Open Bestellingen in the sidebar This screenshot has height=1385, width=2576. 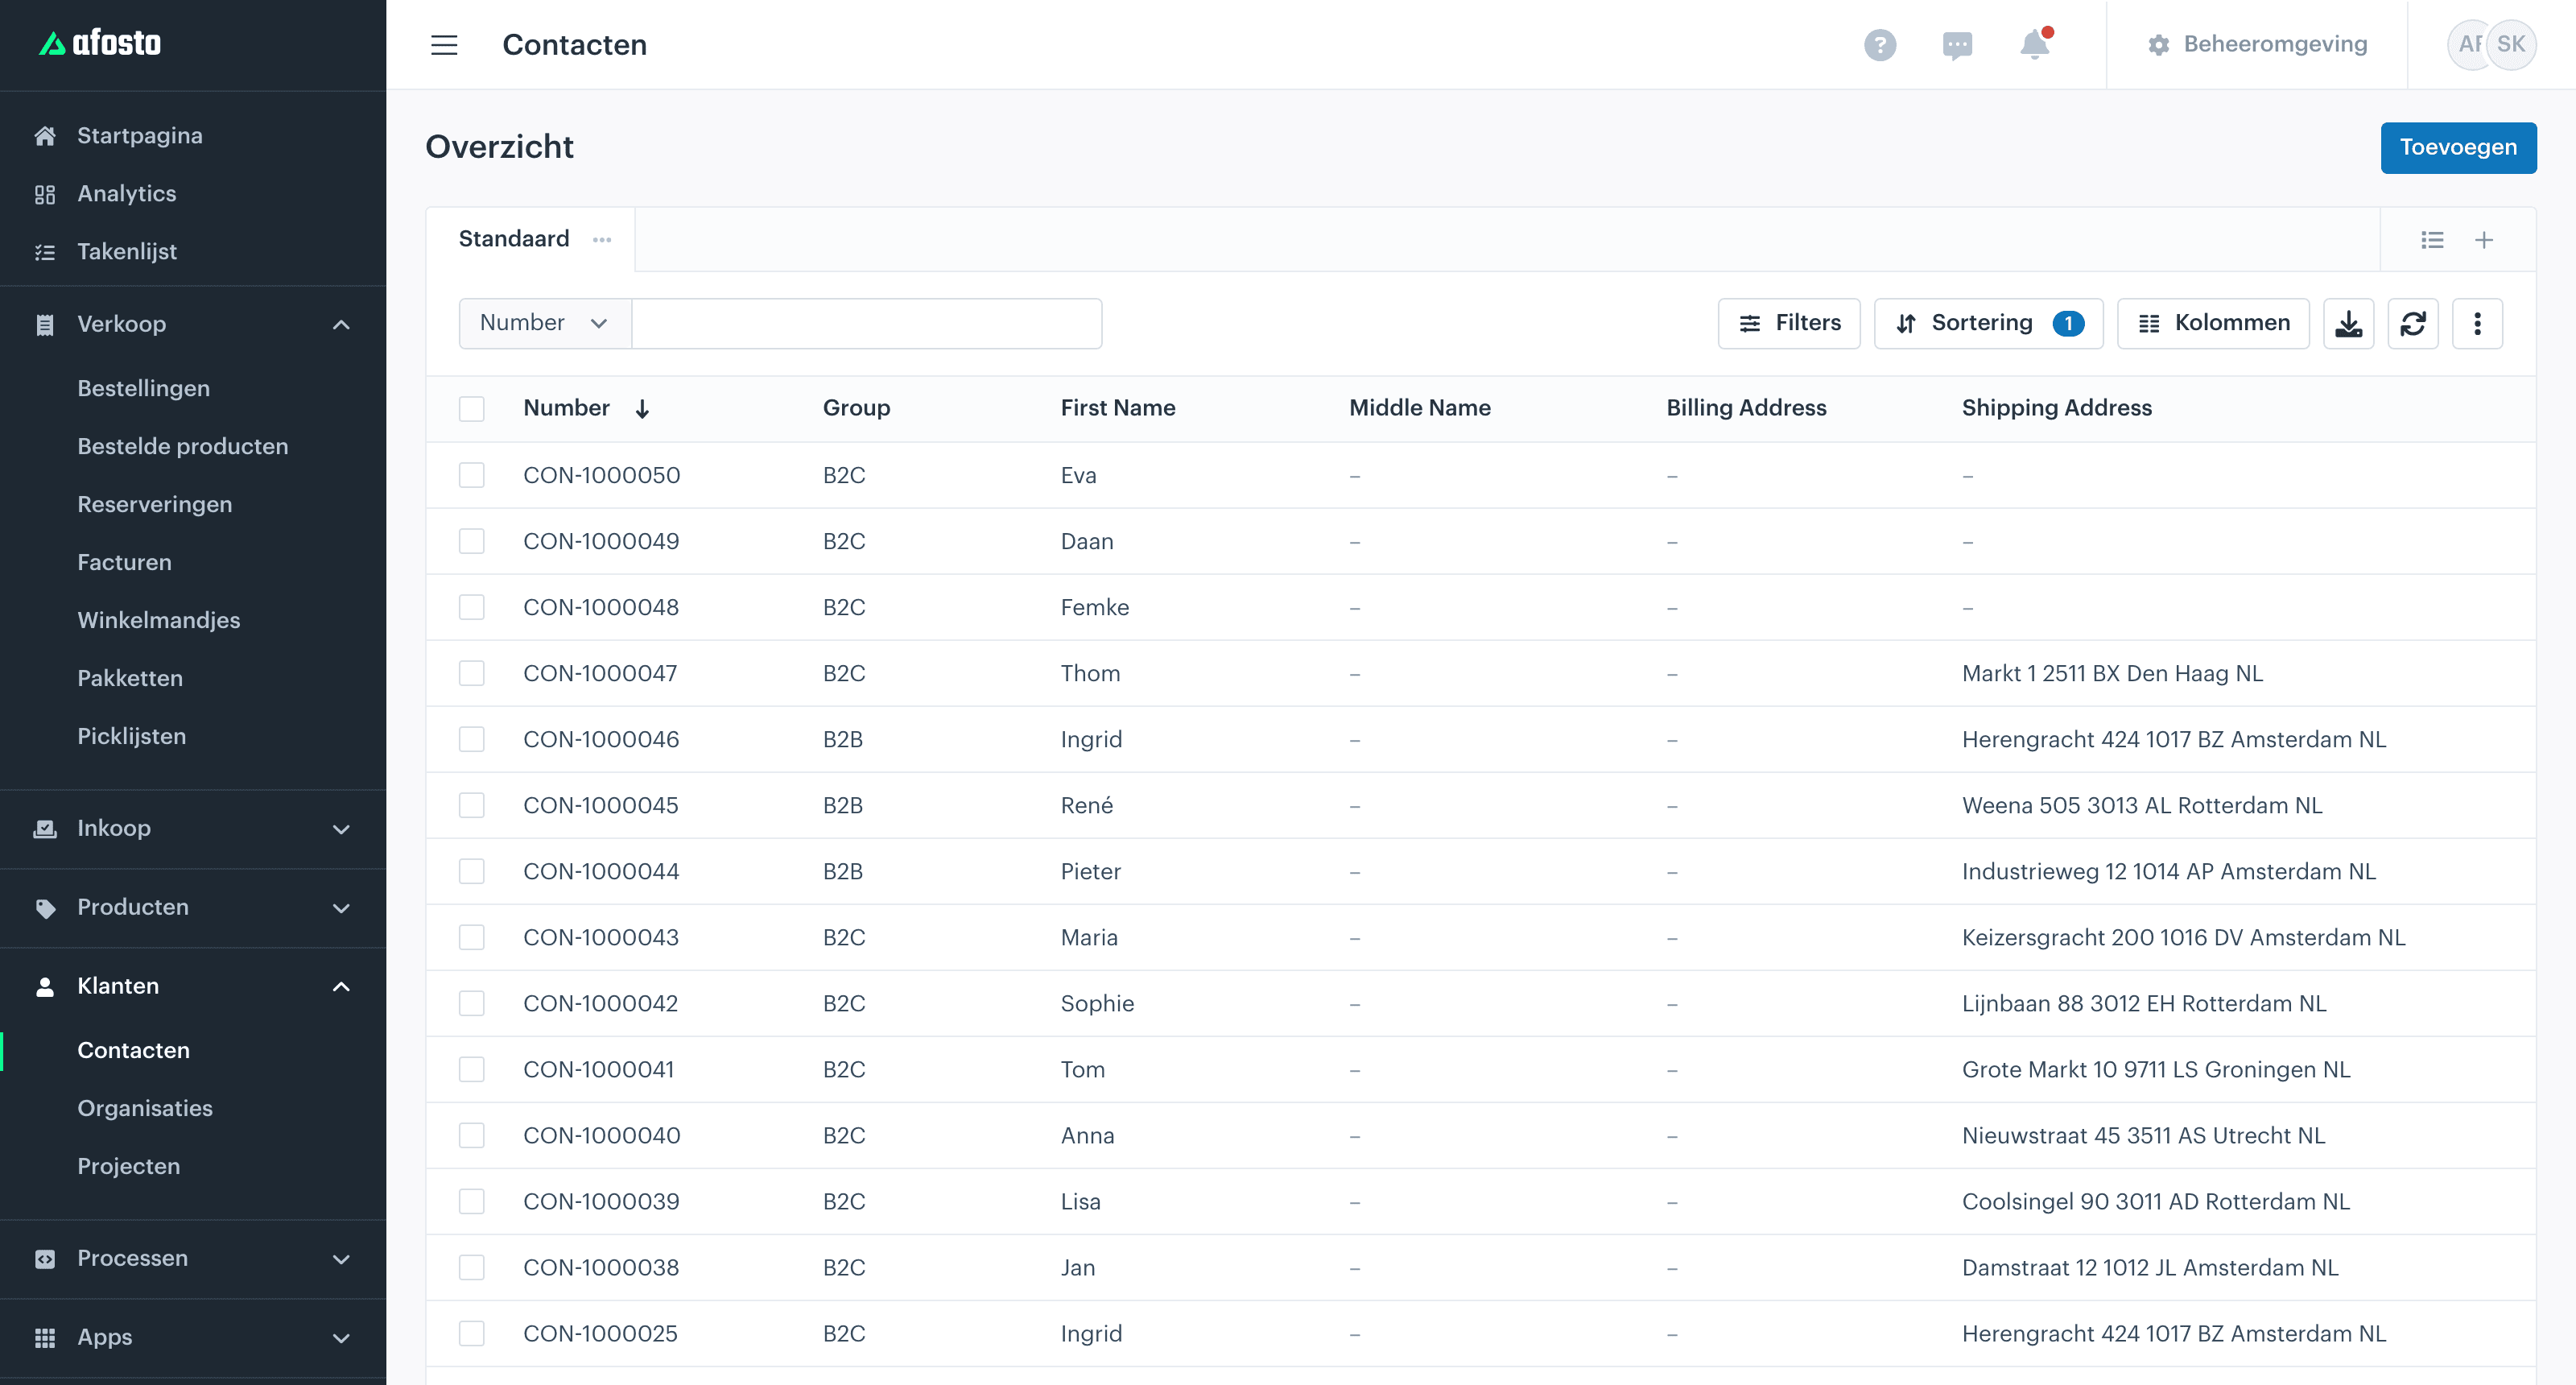(144, 388)
